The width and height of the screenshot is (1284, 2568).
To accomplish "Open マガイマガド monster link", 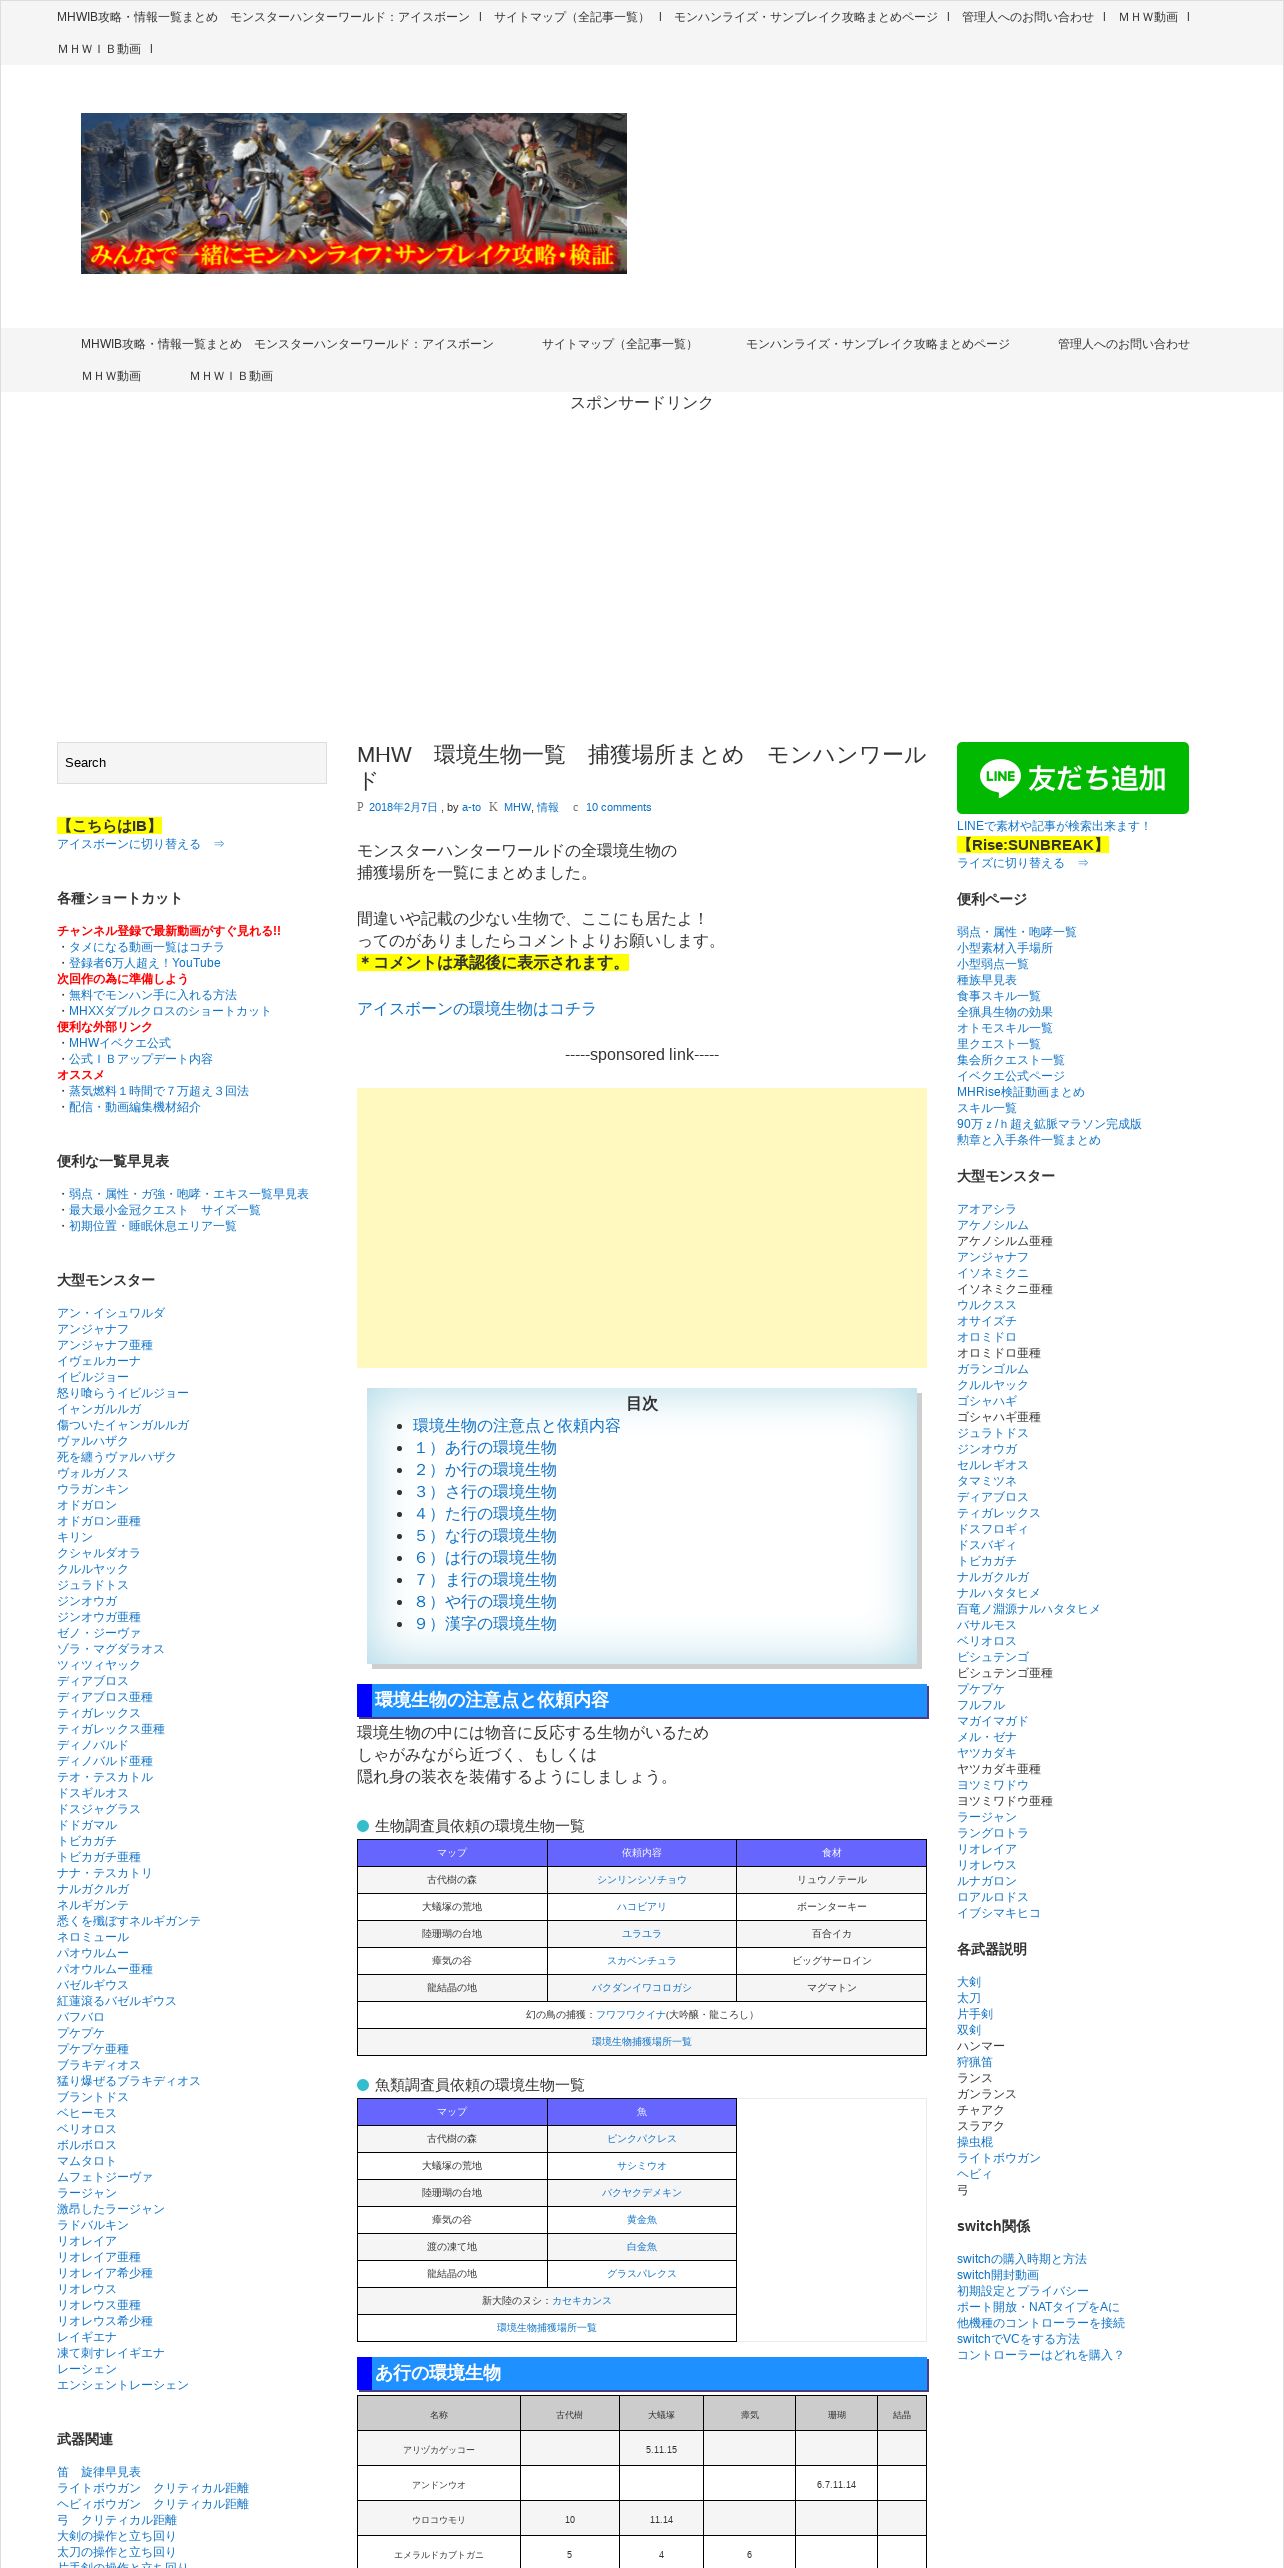I will click(993, 1721).
